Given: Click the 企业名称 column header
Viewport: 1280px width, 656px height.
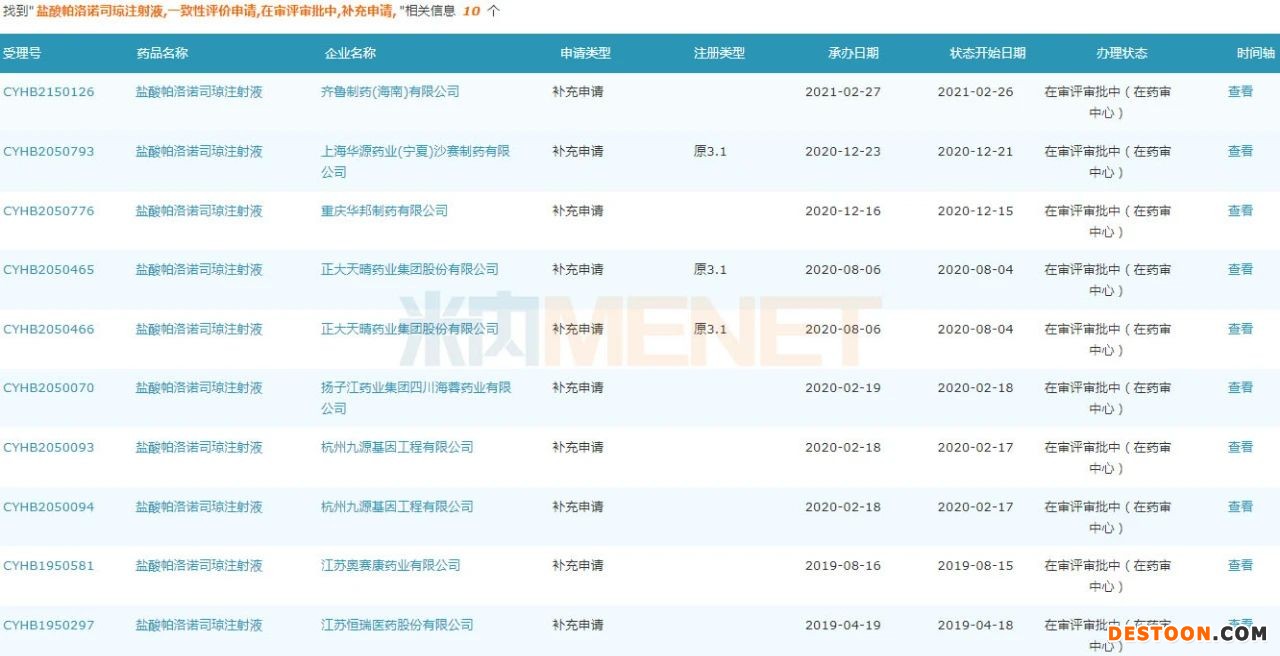Looking at the screenshot, I should pos(350,53).
